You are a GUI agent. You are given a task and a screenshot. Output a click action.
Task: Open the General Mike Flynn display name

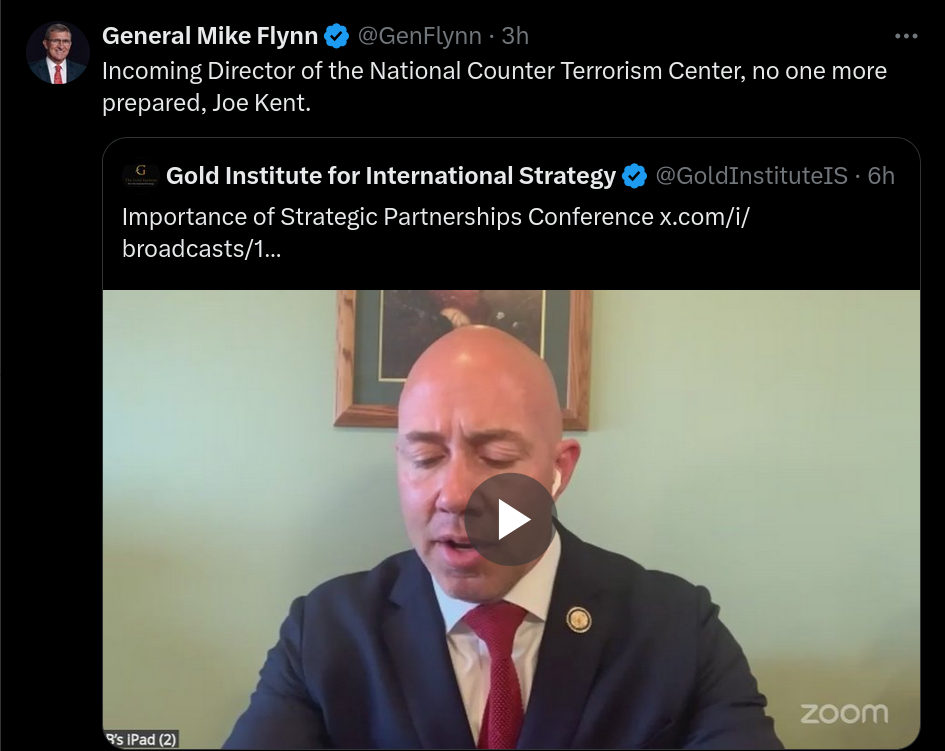click(x=210, y=36)
